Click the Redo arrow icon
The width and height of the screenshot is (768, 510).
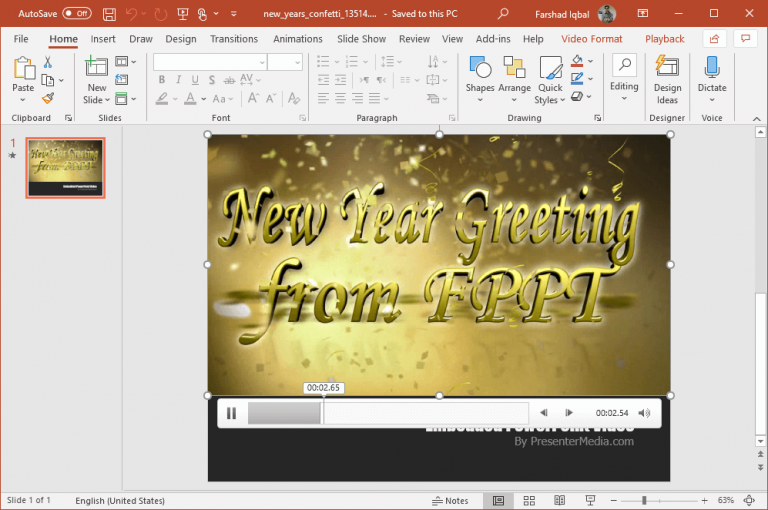(160, 14)
